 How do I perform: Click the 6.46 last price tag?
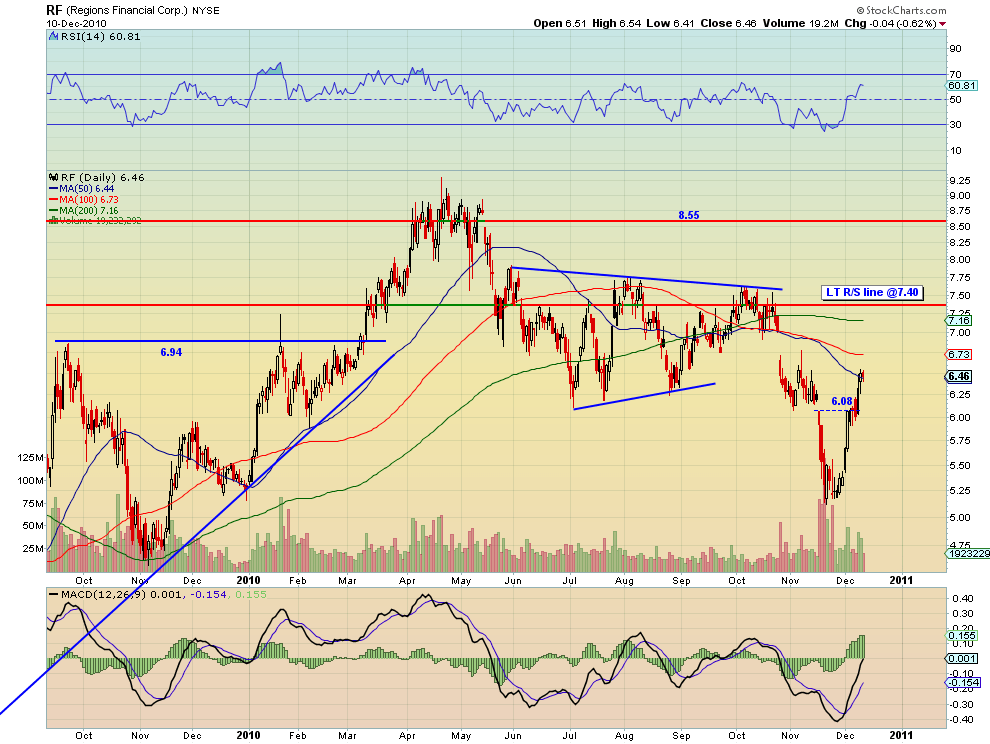click(959, 376)
